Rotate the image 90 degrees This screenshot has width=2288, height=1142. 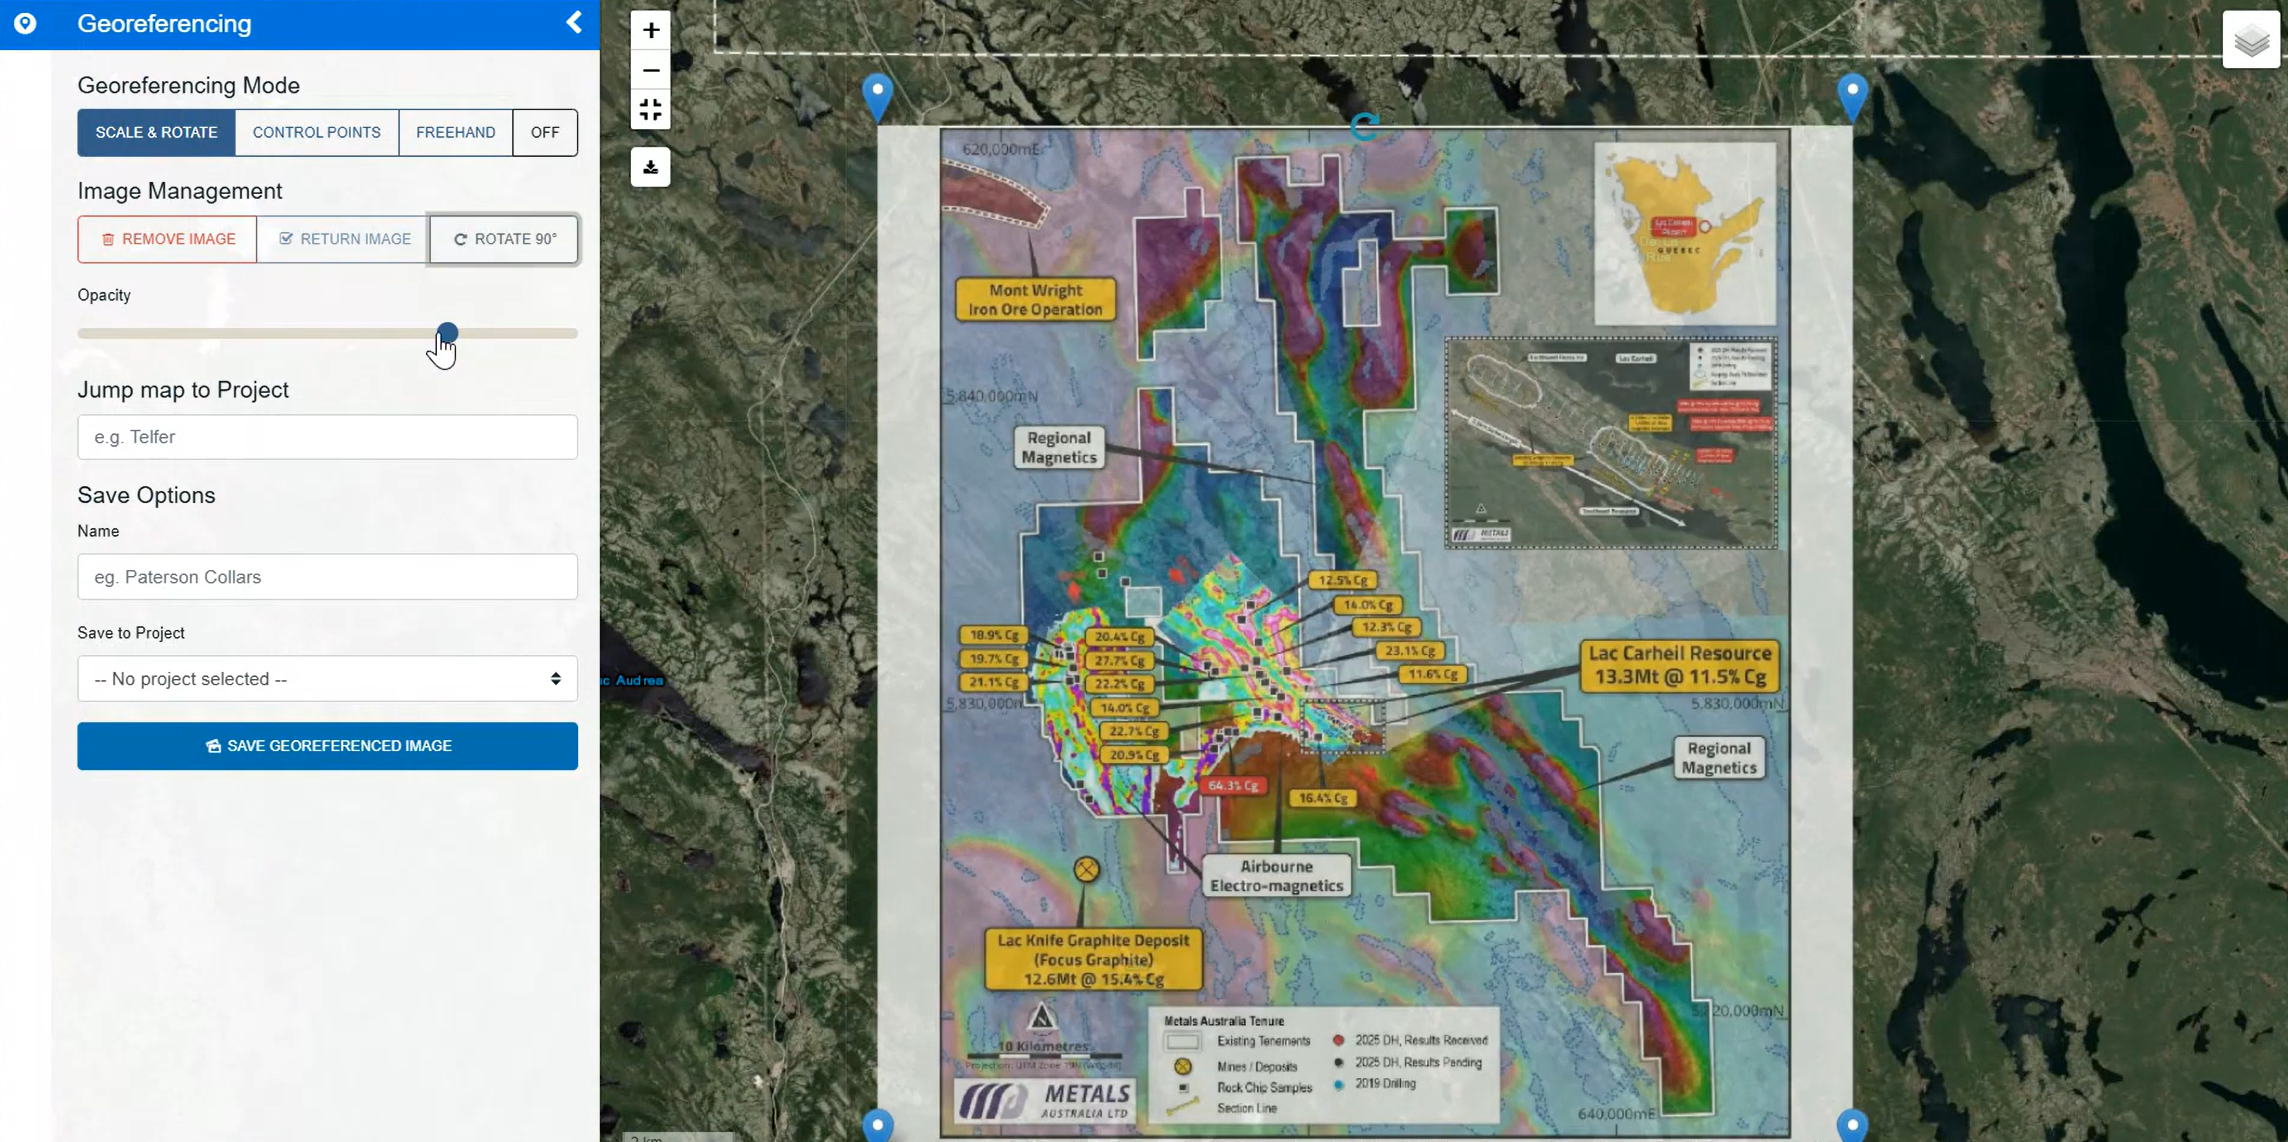tap(504, 239)
